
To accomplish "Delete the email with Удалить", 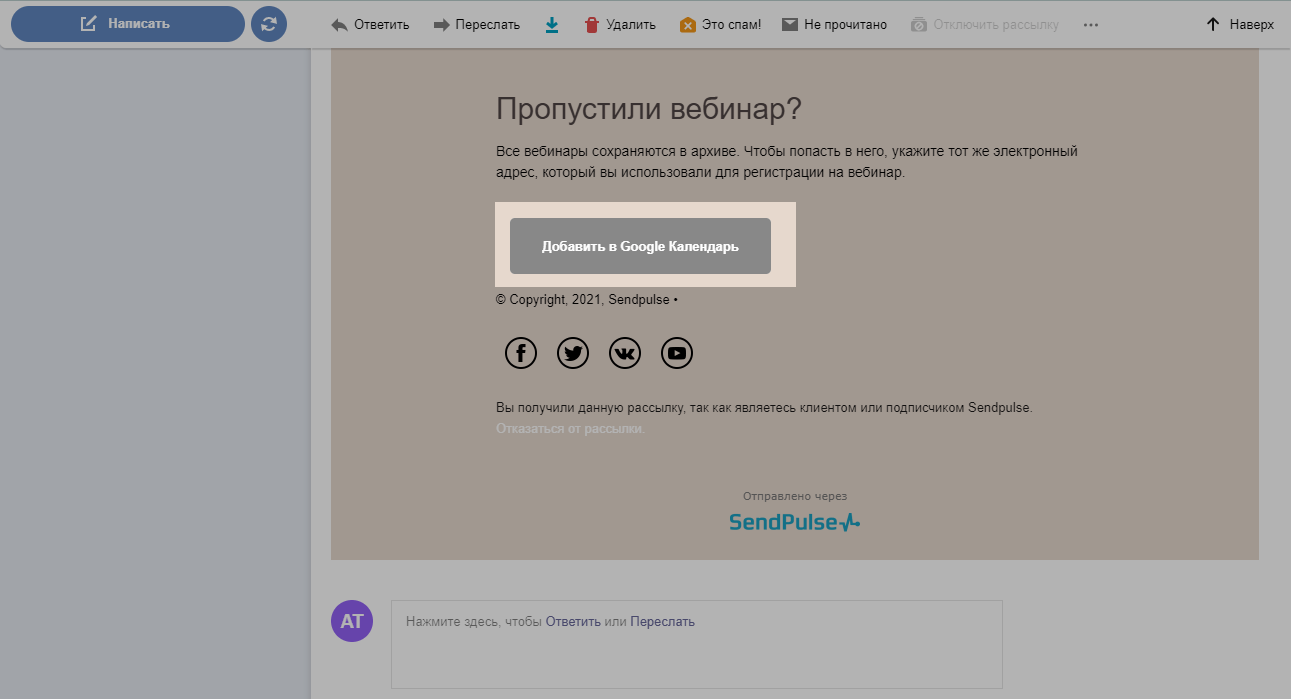I will pyautogui.click(x=619, y=25).
